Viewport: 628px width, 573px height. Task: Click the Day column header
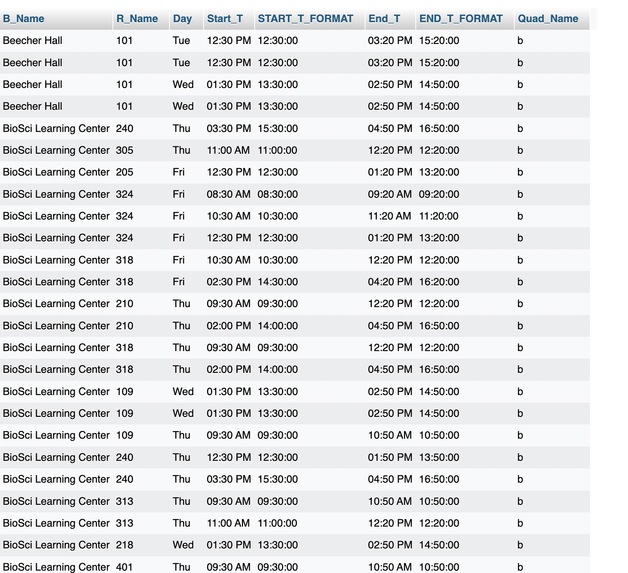(x=182, y=19)
